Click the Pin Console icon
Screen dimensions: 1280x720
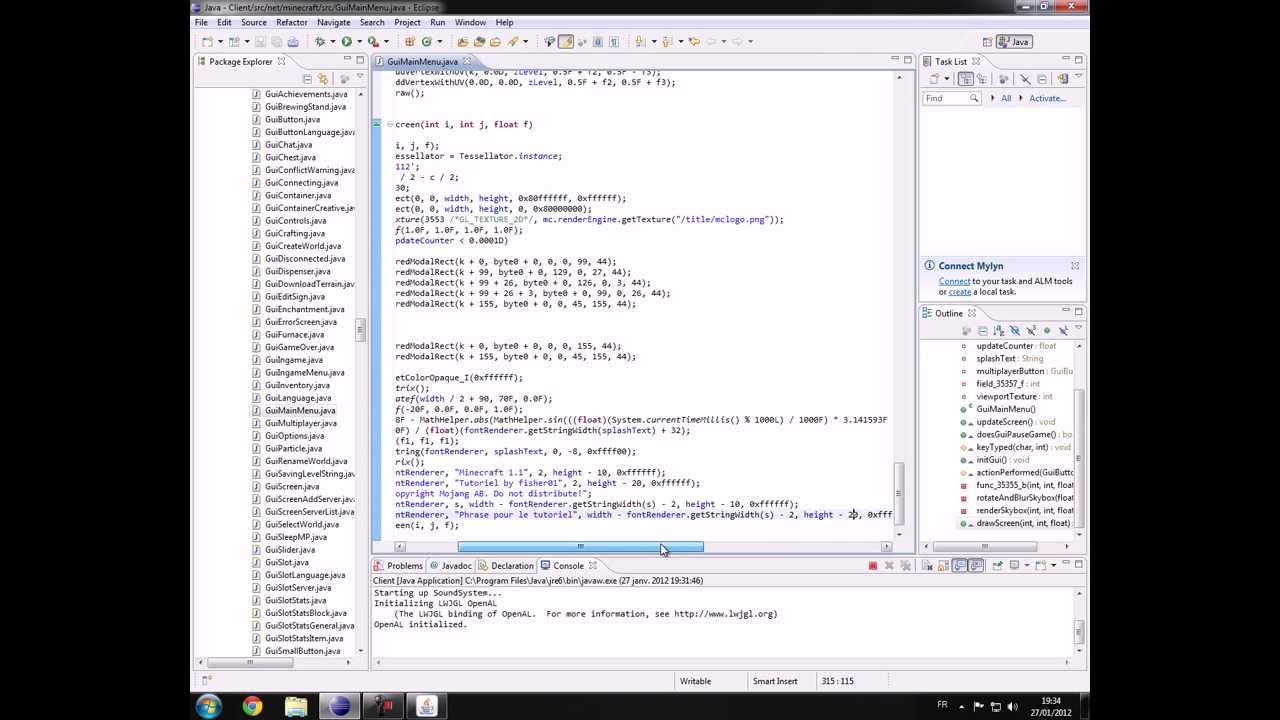coord(997,565)
